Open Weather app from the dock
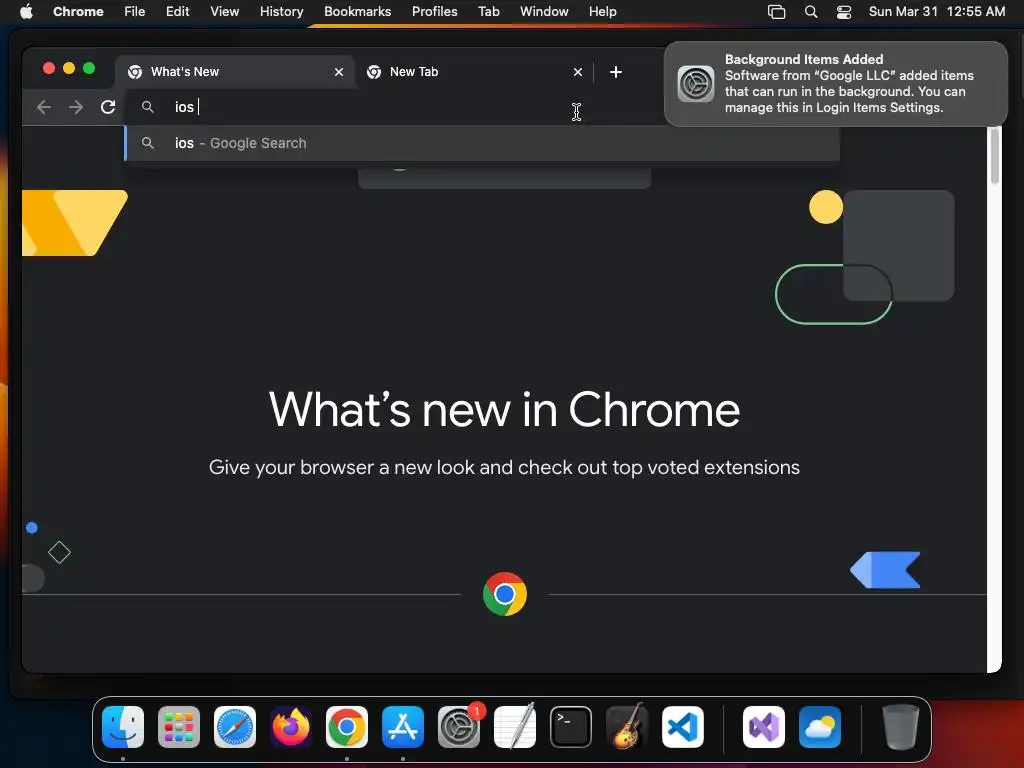1024x768 pixels. pos(820,726)
